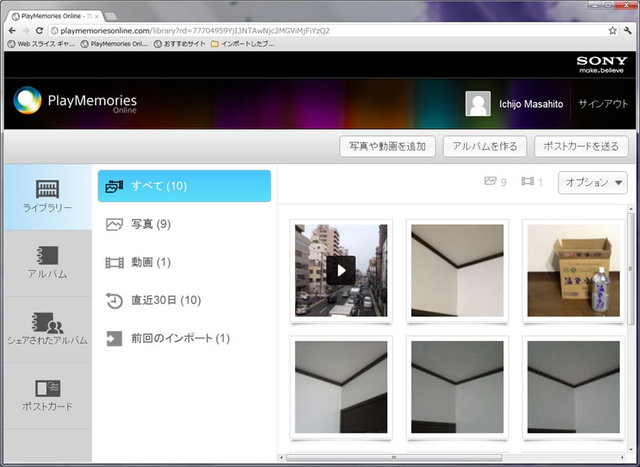Expand the オプション dropdown
The image size is (640, 467).
coord(592,182)
